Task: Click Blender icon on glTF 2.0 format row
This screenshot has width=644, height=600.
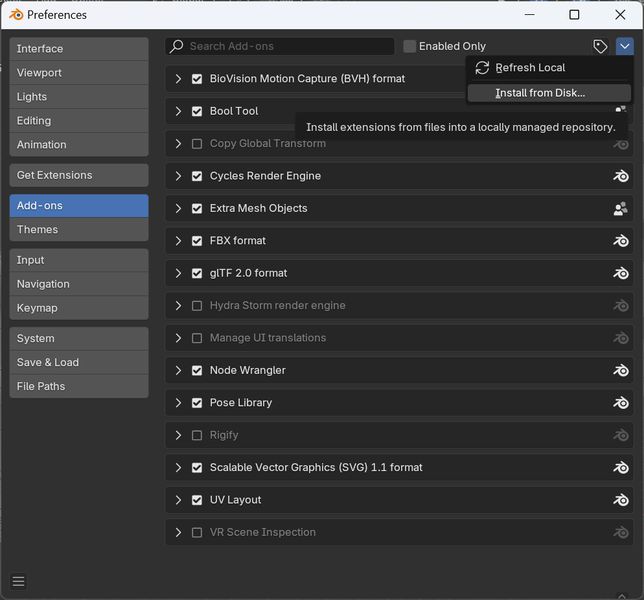Action: [x=621, y=273]
